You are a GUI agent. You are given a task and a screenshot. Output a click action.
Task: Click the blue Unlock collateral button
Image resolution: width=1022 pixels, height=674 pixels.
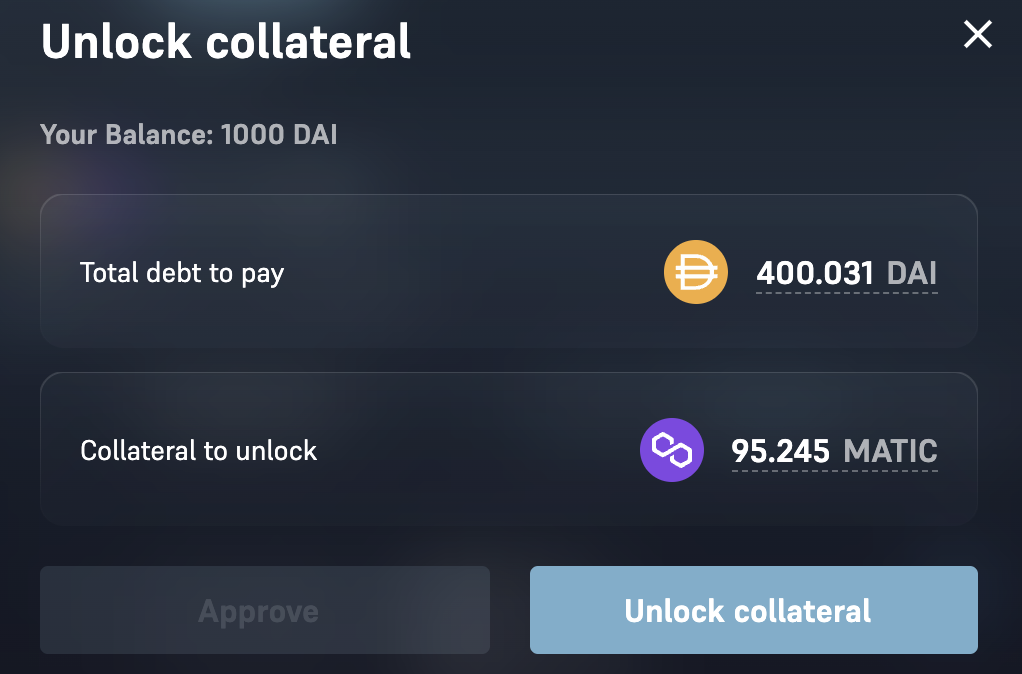coord(753,610)
